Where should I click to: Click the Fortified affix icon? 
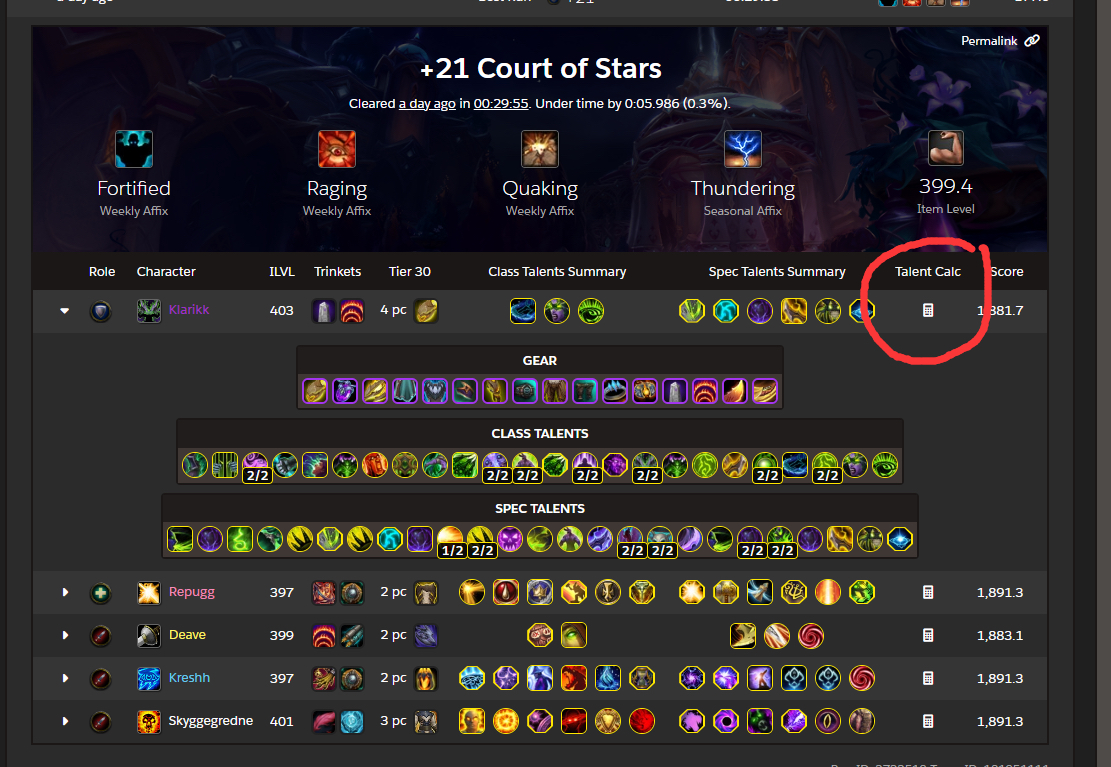tap(134, 149)
